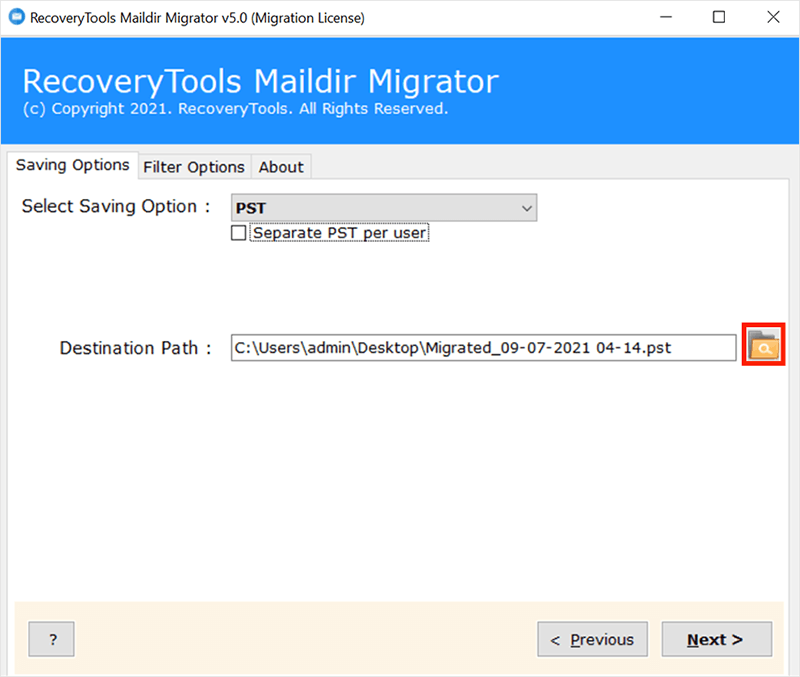Click the dropdown arrow beside PST
Image resolution: width=800 pixels, height=677 pixels.
(x=526, y=208)
